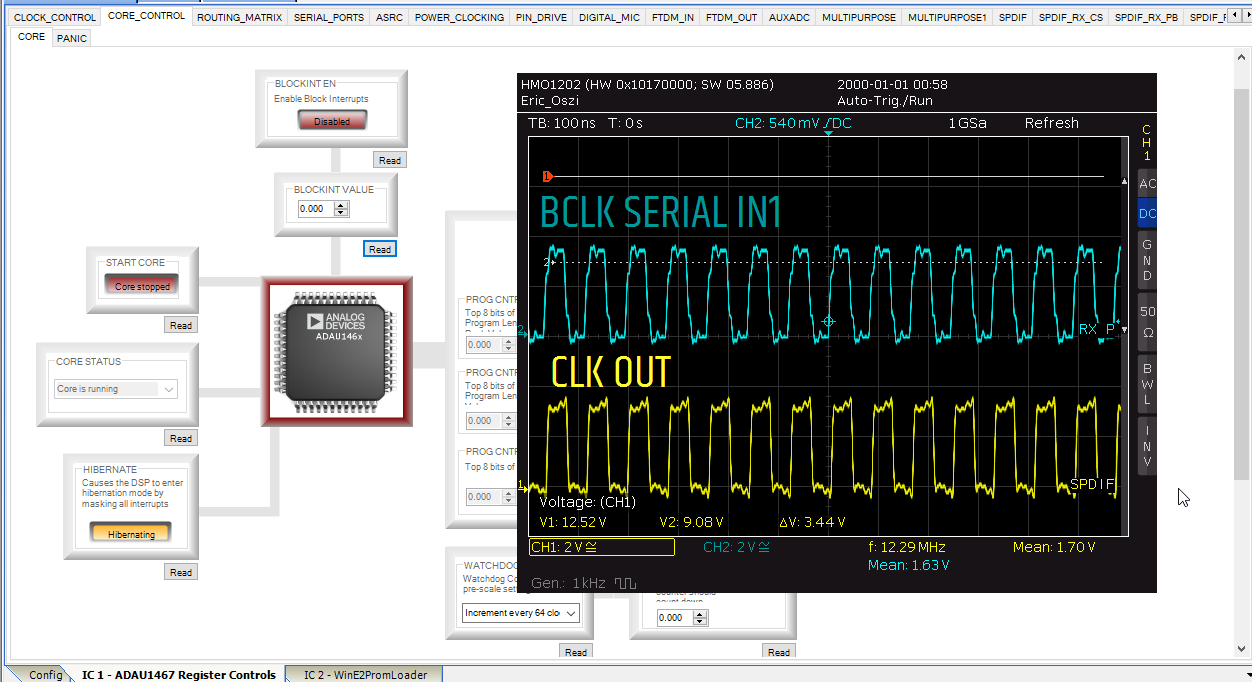The height and width of the screenshot is (682, 1252).
Task: Switch to the MULTIPURPOSE tab
Action: pyautogui.click(x=859, y=17)
